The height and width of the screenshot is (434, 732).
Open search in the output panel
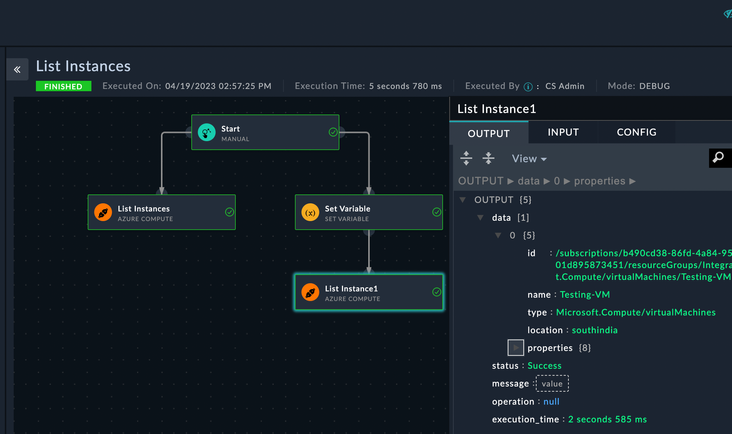718,158
